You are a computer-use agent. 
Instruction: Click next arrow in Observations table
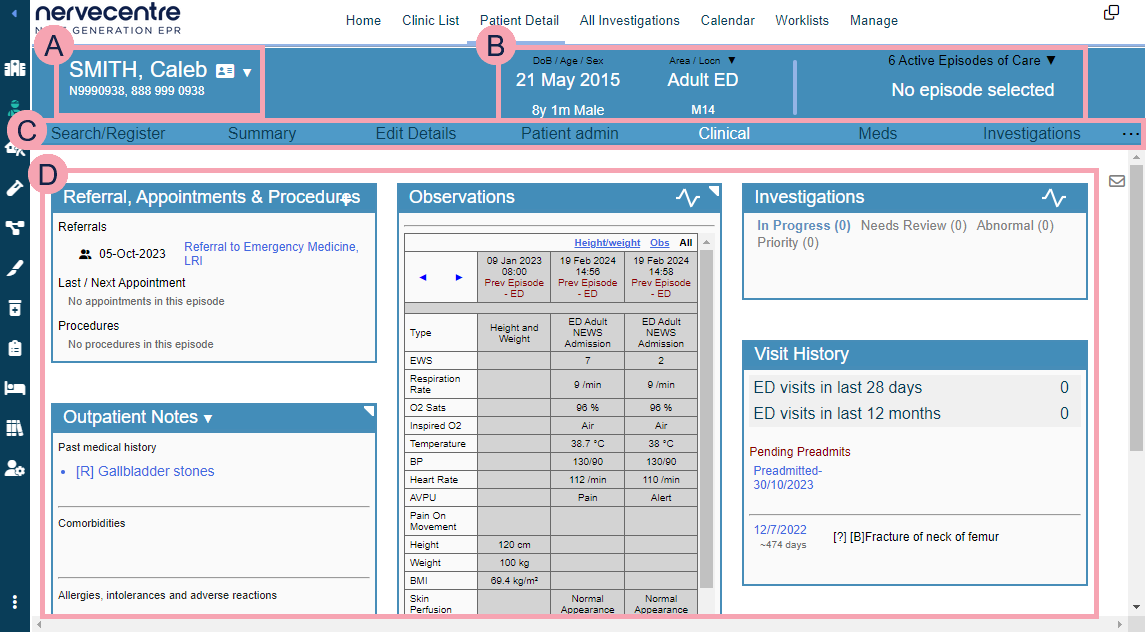click(459, 277)
